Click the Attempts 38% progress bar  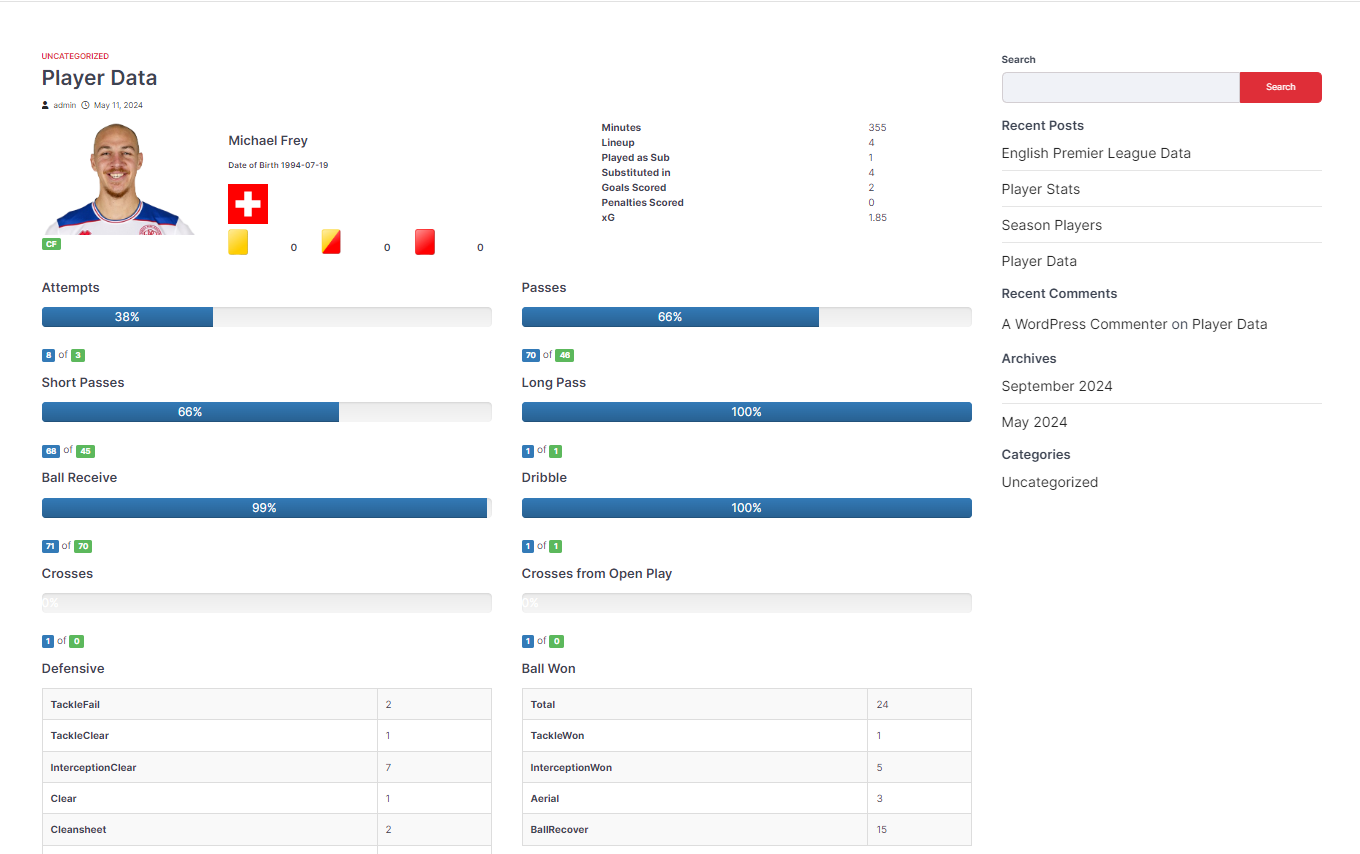[266, 317]
